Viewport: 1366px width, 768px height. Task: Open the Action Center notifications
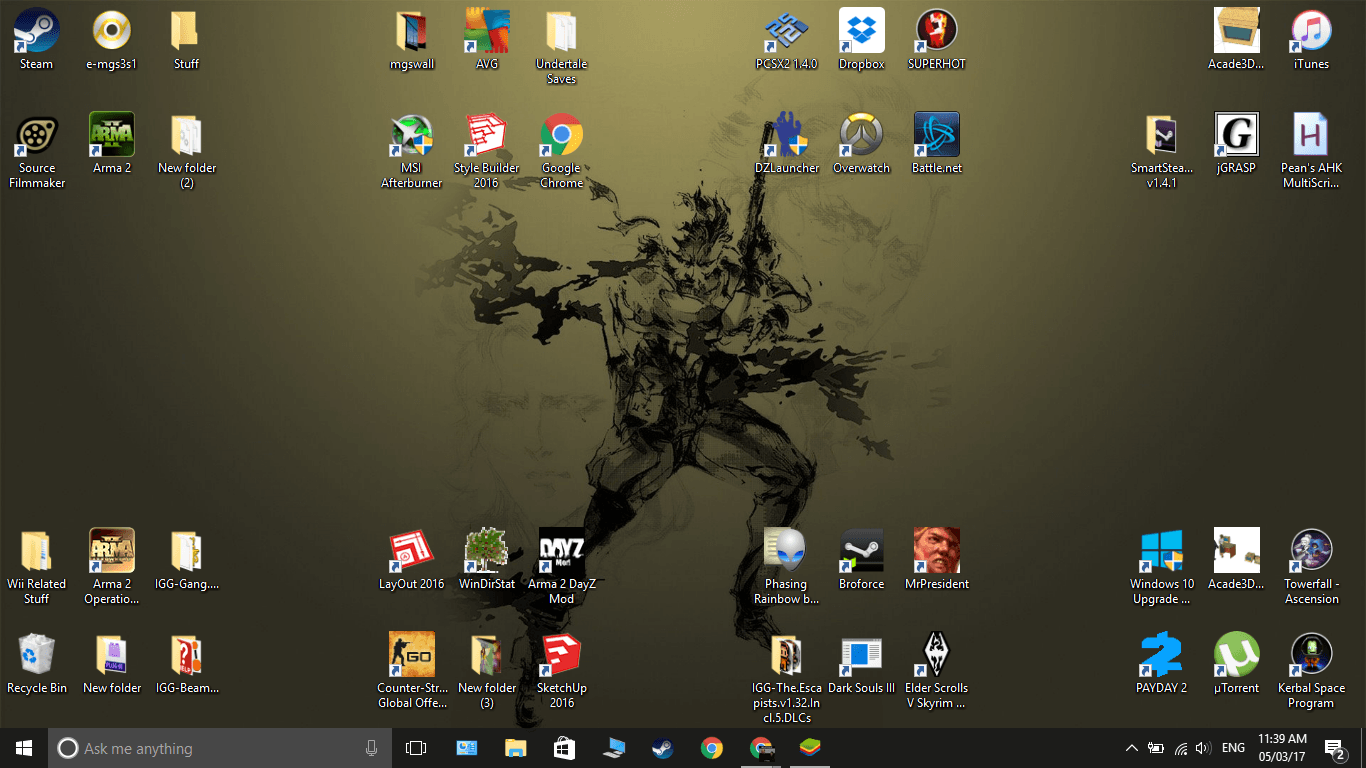click(1333, 748)
